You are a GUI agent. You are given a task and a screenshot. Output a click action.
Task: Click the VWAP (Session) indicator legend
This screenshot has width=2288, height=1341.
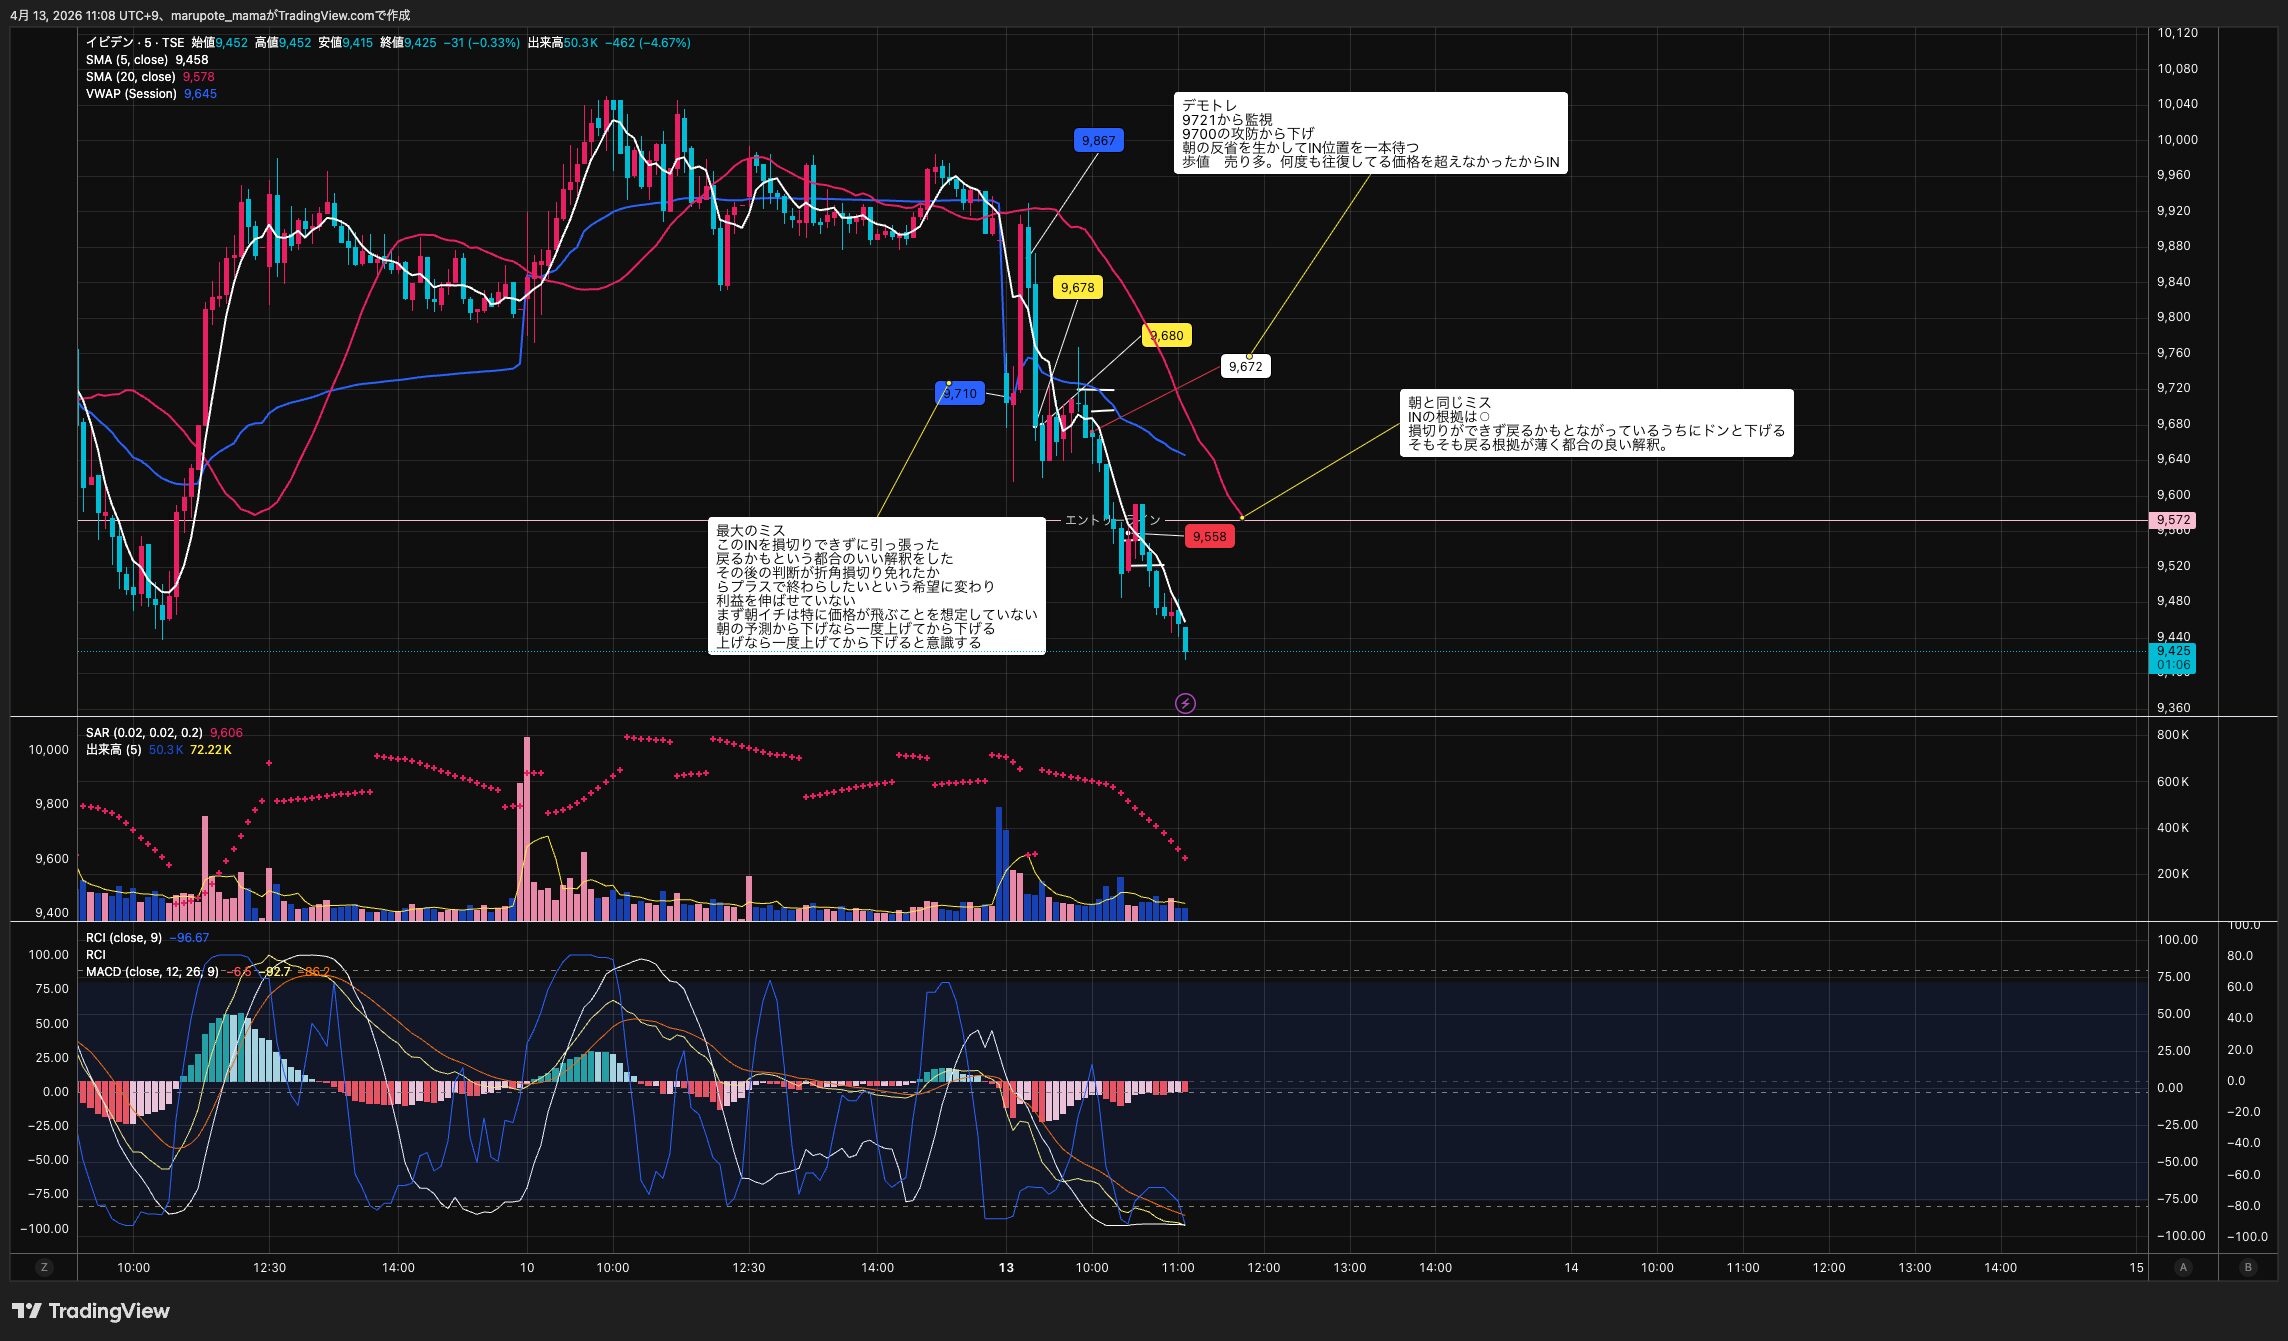point(131,94)
